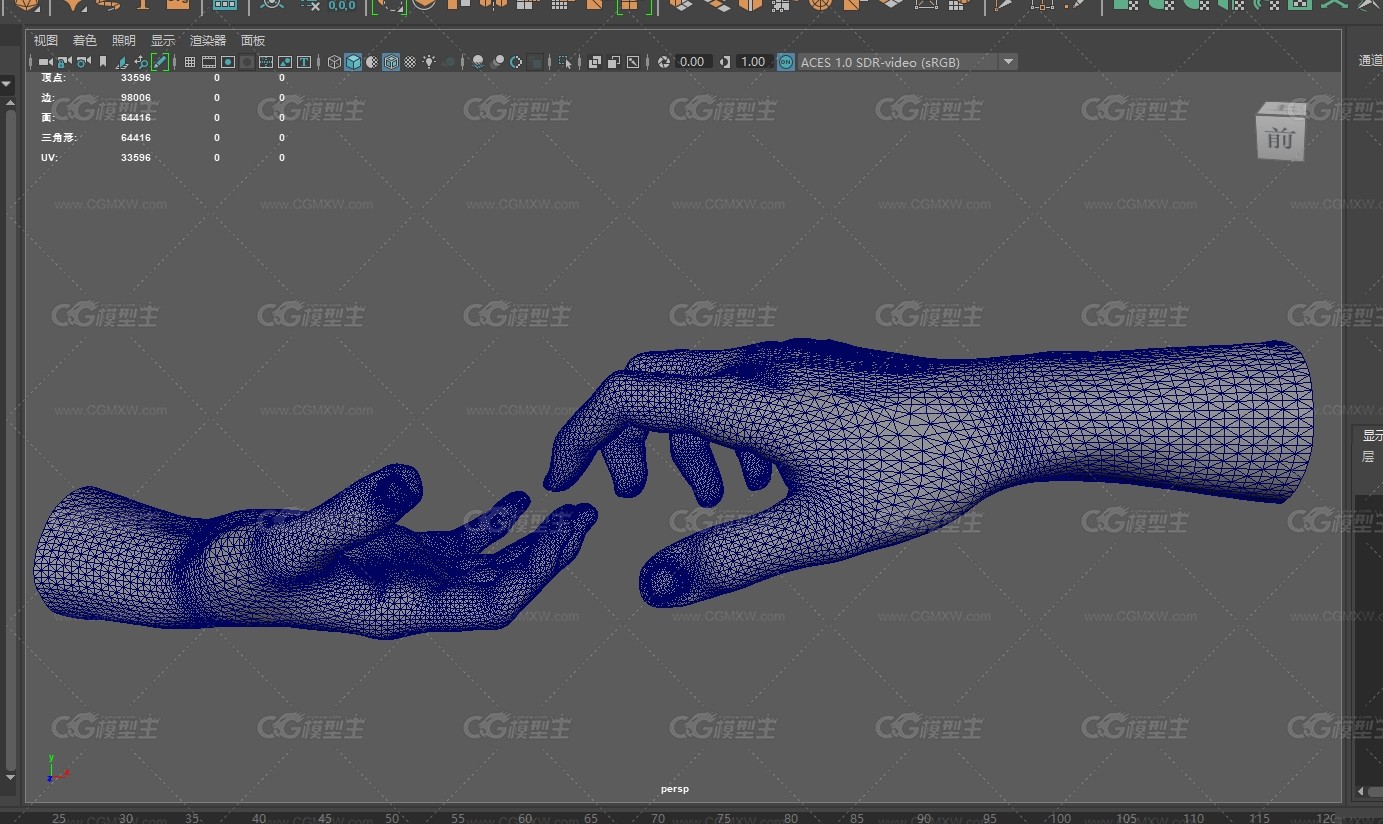Enable the Textured checker-sphere icon
Viewport: 1383px width, 824px height.
tap(410, 62)
